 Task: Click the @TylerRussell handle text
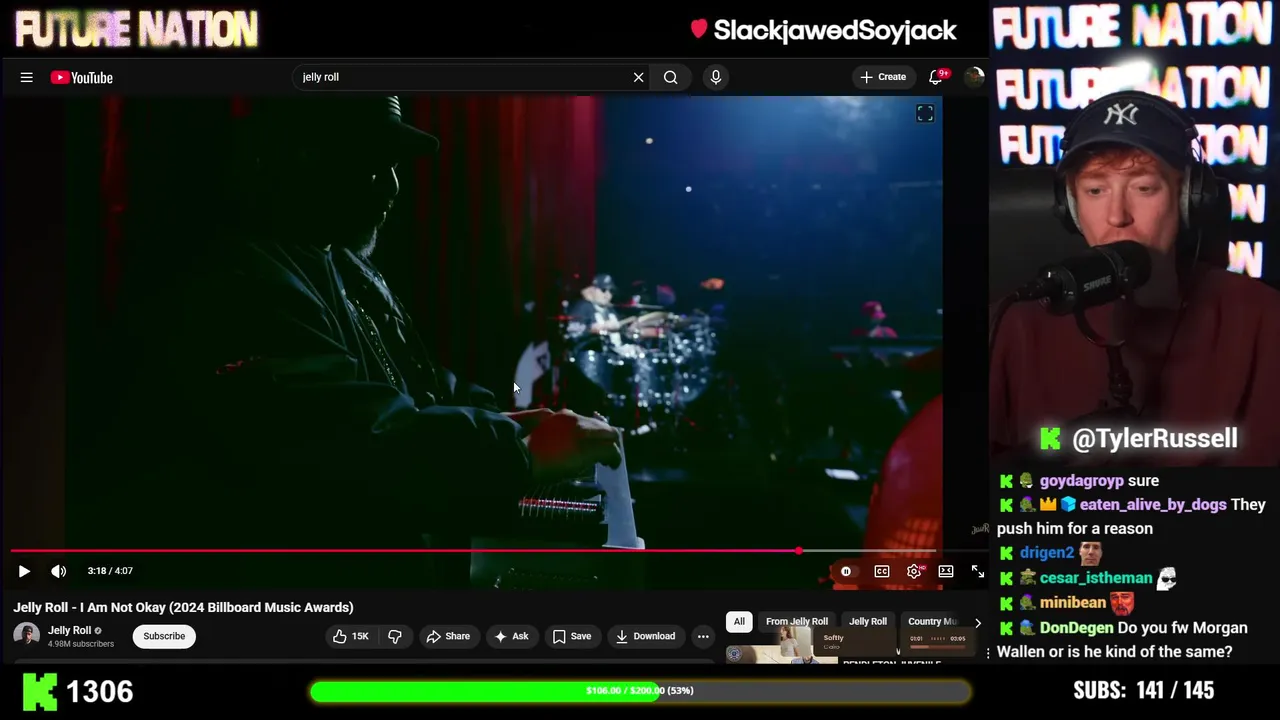(x=1155, y=438)
